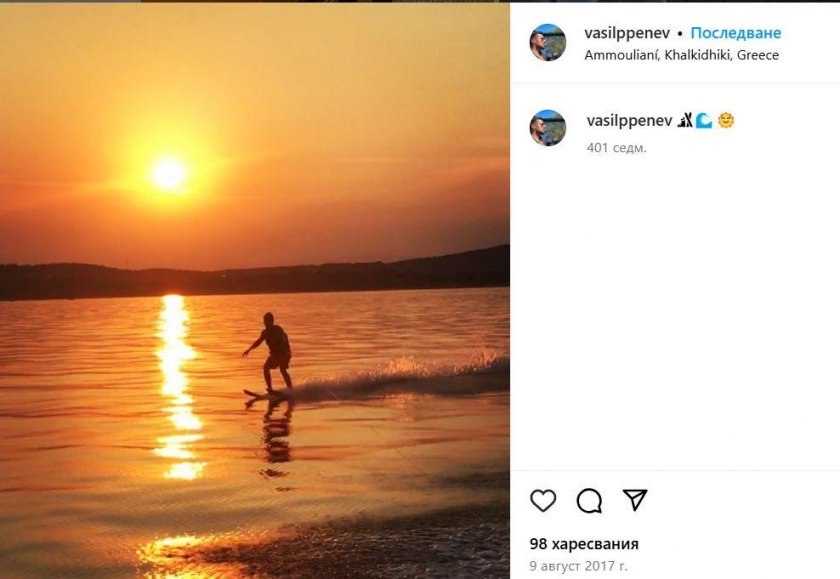Click the avatar beside the caption
Viewport: 840px width, 579px height.
point(548,128)
